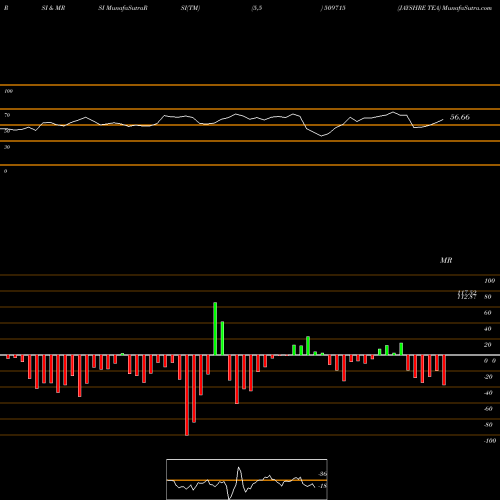Click the 509715 stock code text

334,8
